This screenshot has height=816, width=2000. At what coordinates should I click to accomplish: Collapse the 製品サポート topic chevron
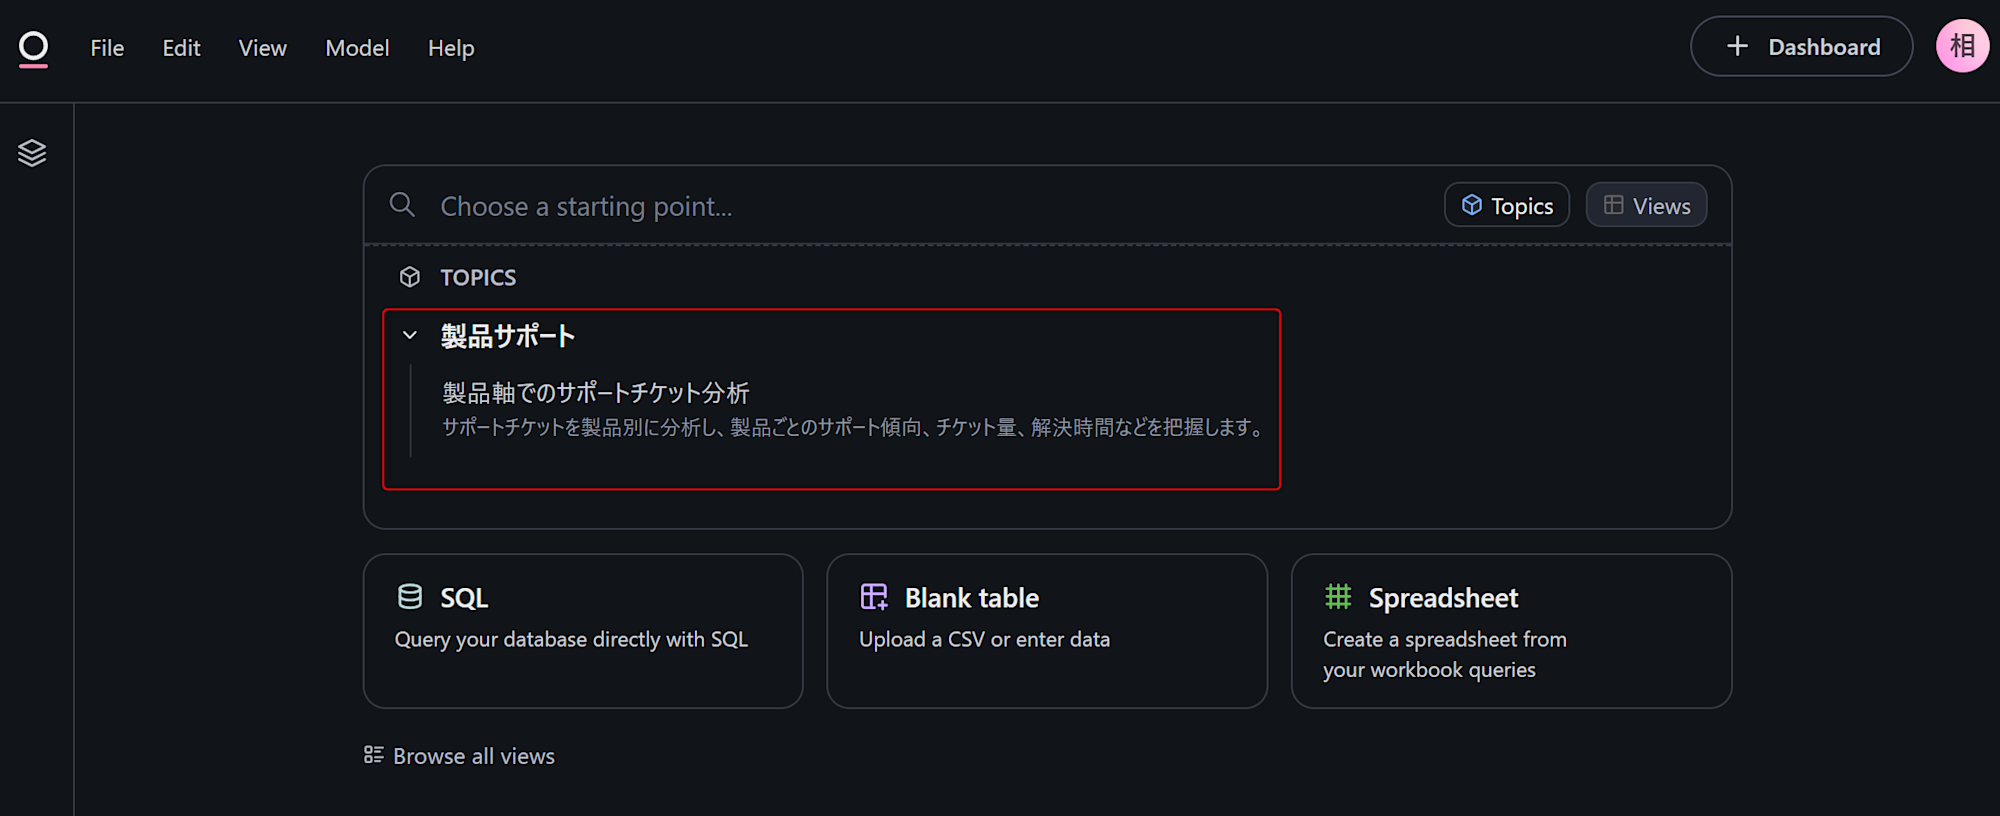tap(410, 335)
